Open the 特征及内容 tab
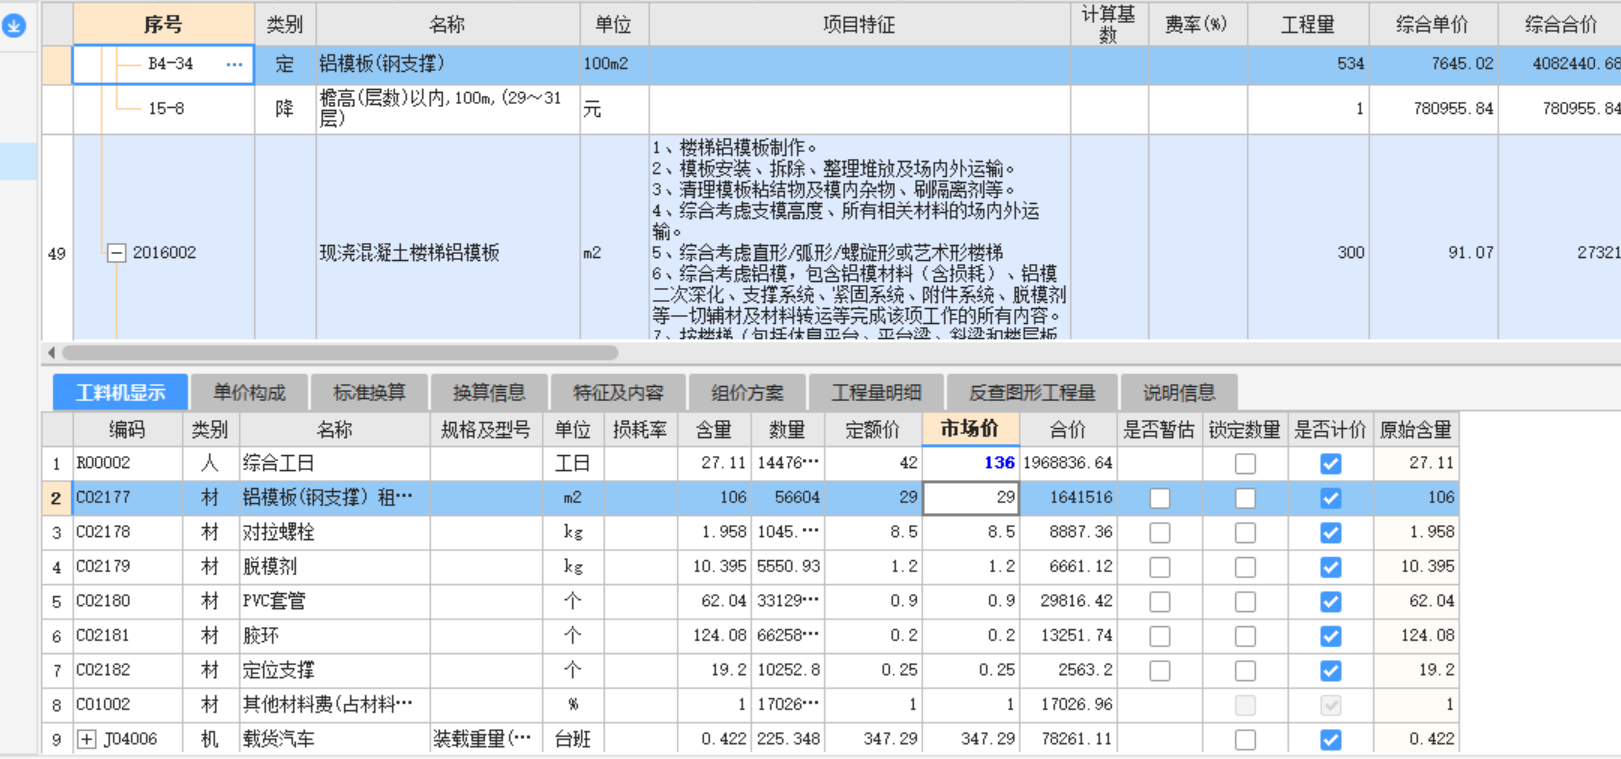 [618, 393]
